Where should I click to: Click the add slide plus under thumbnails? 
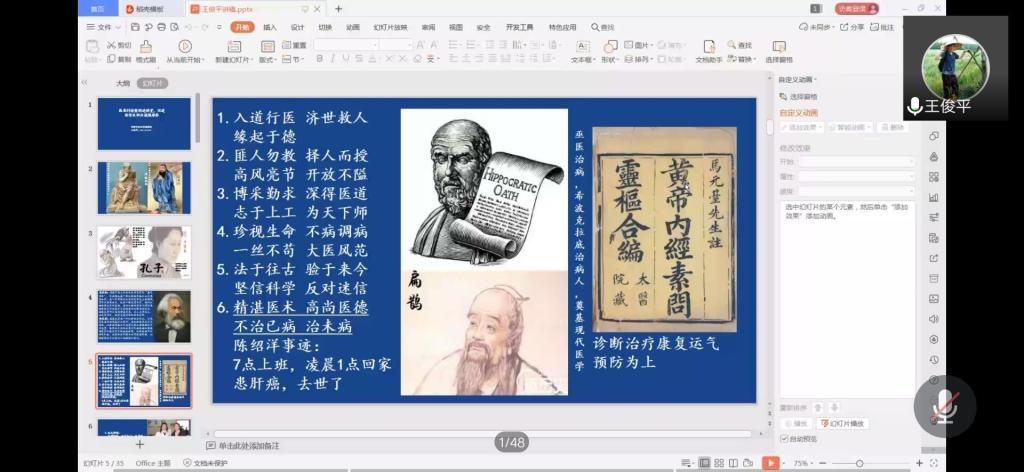coord(139,444)
